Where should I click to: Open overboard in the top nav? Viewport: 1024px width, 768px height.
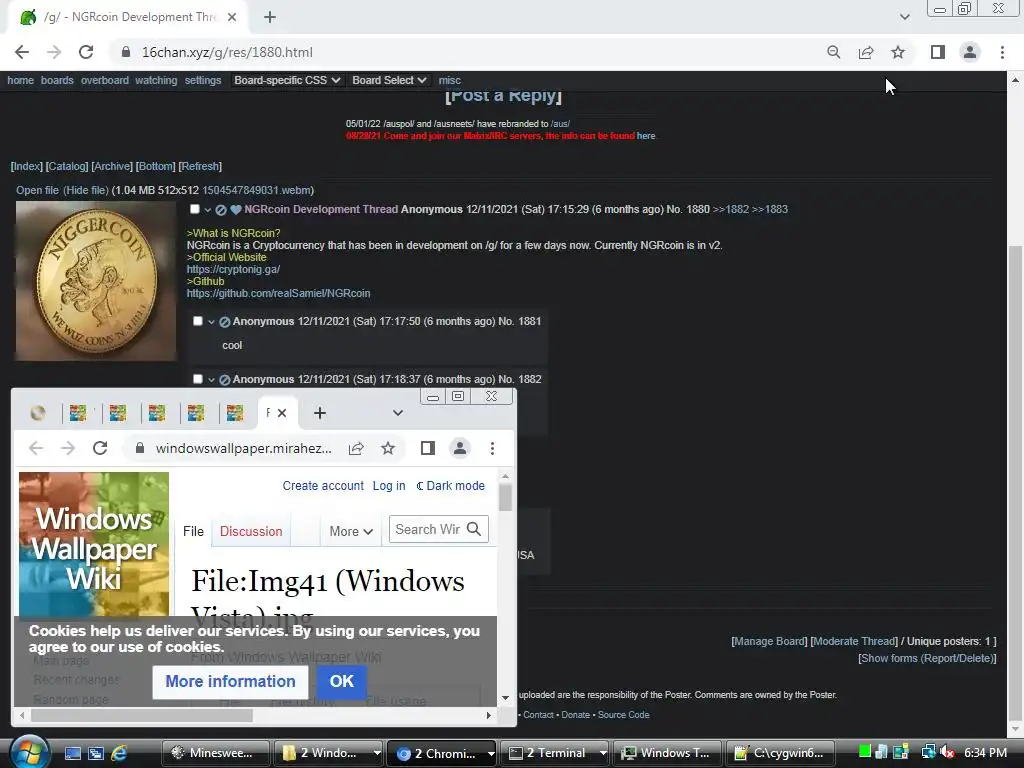pyautogui.click(x=104, y=80)
